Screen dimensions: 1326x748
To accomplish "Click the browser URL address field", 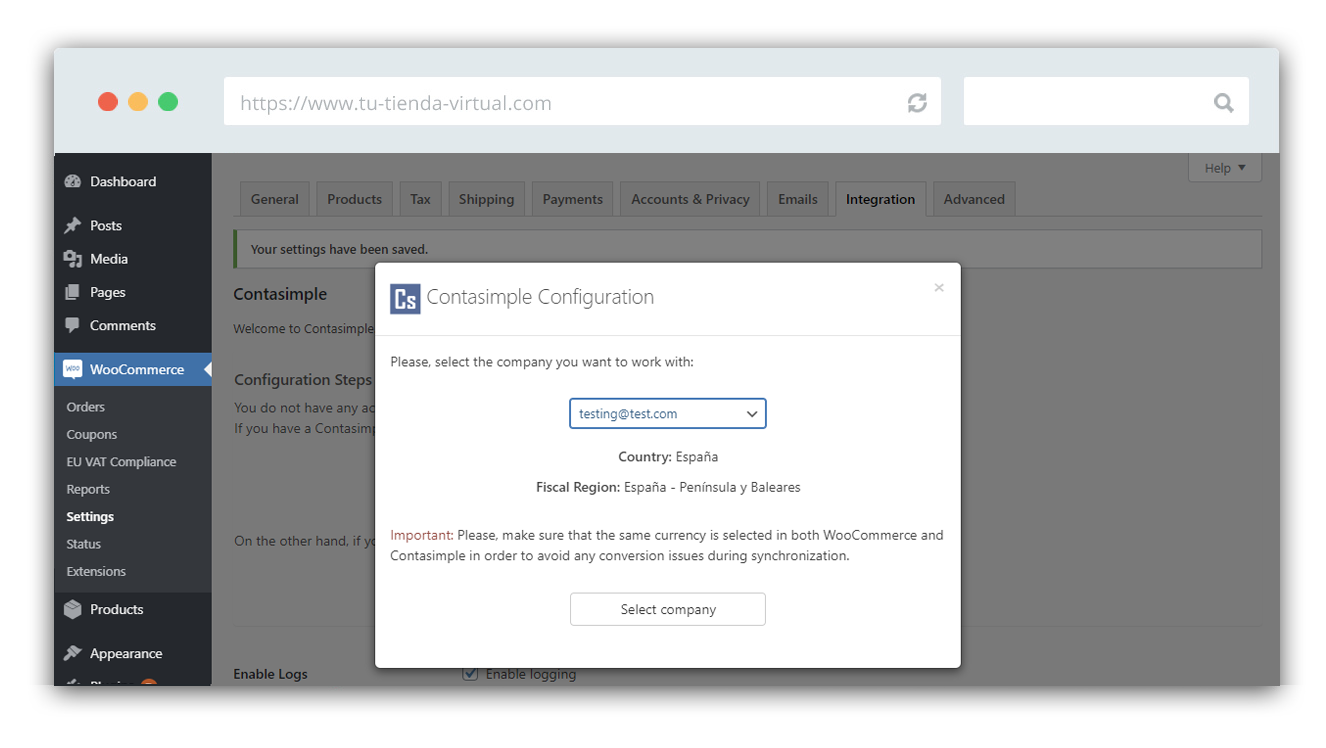I will pyautogui.click(x=582, y=101).
